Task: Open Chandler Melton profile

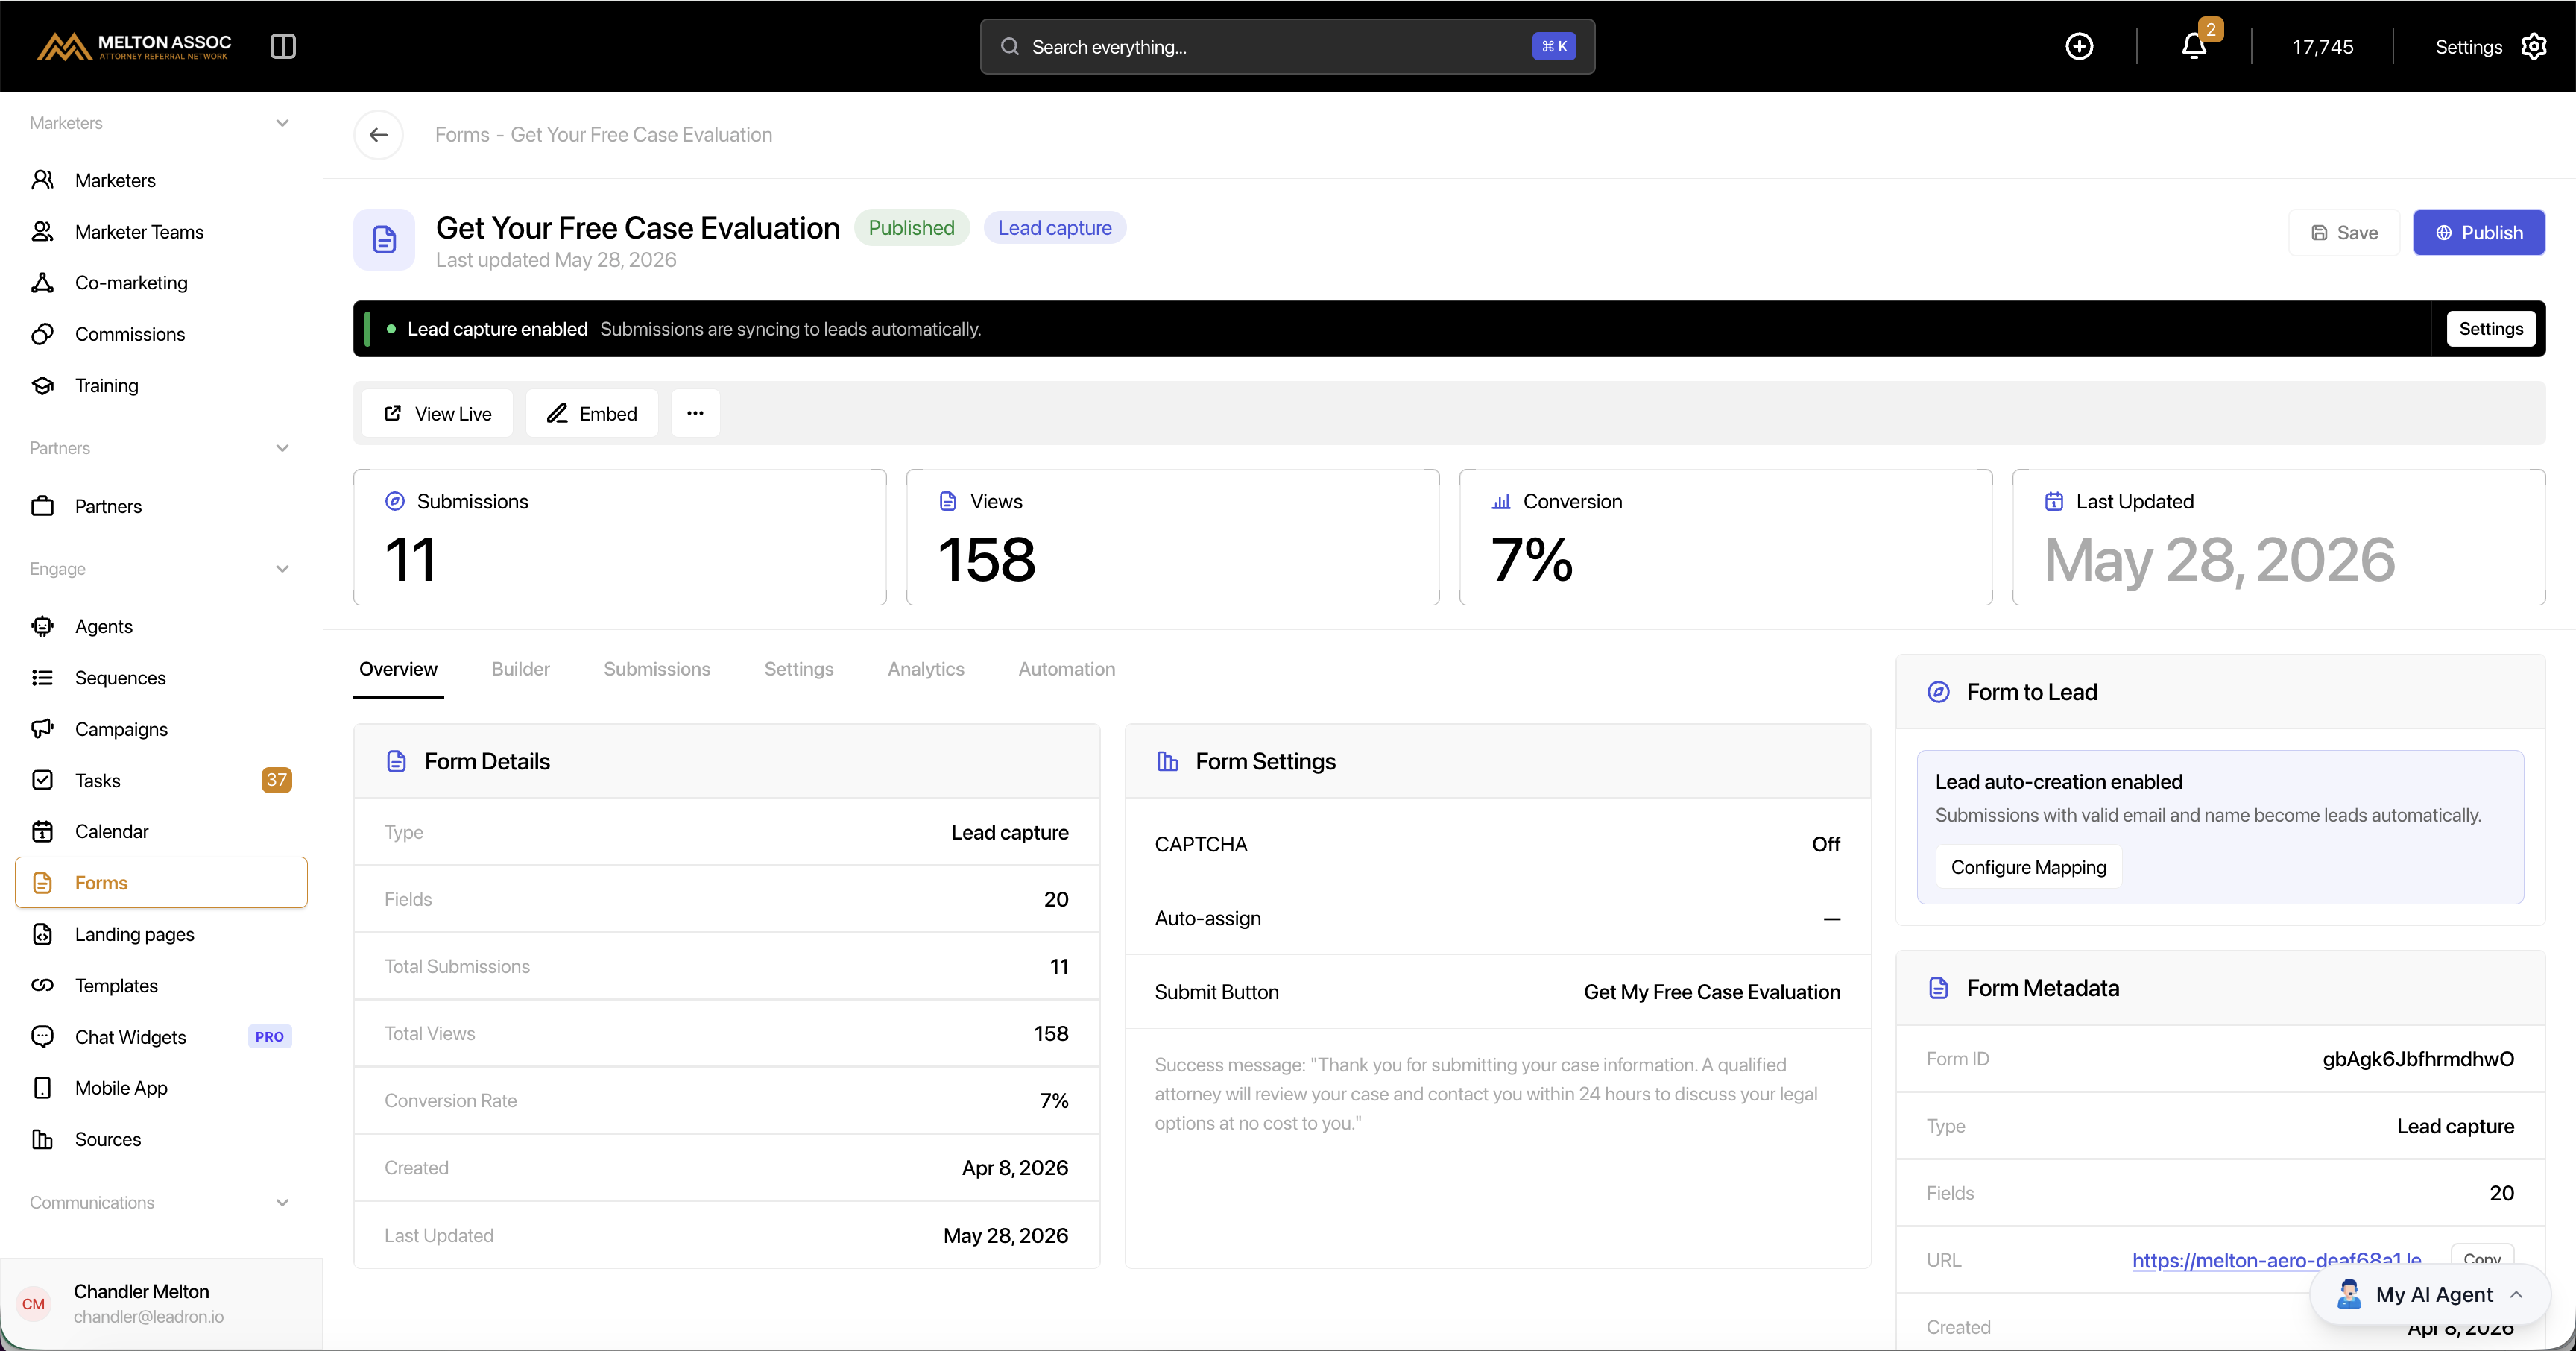Action: pos(162,1303)
